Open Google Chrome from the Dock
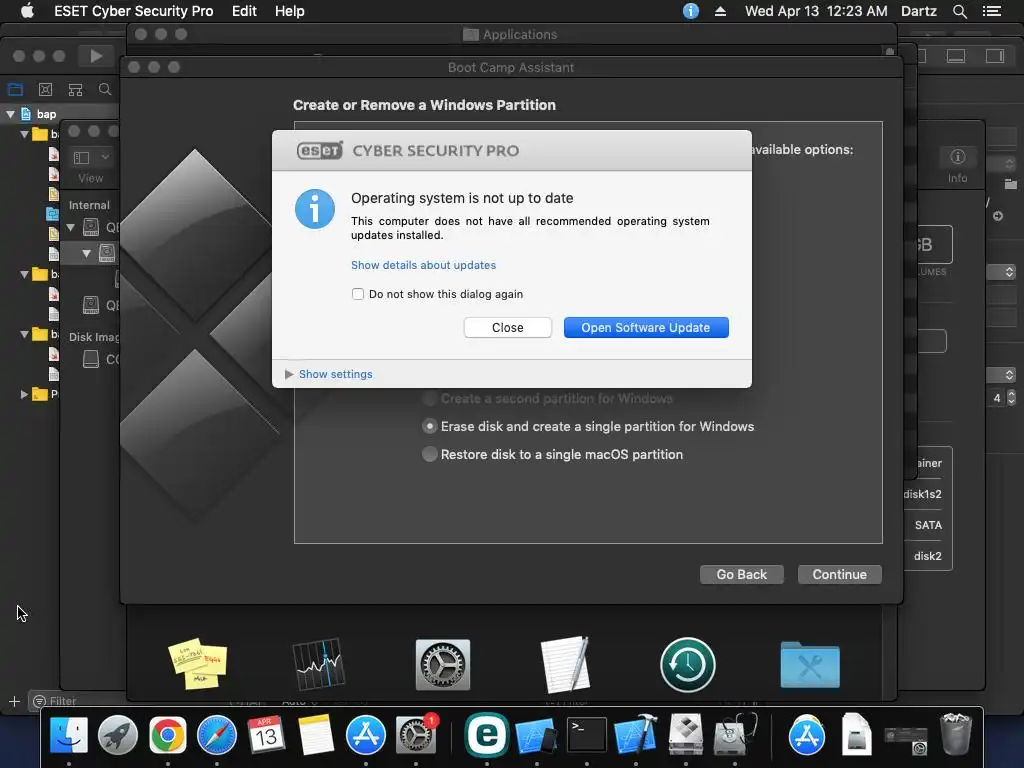Viewport: 1024px width, 768px height. [168, 735]
